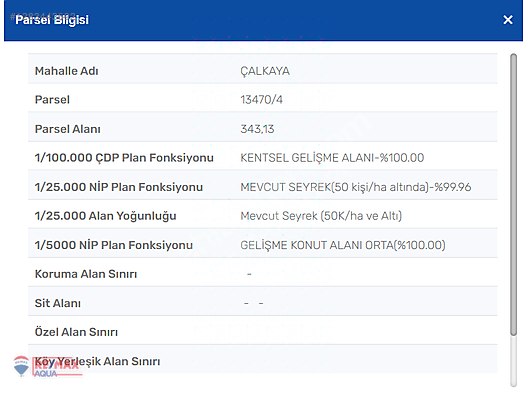Close the Parsel Bilgisi dialog
The image size is (528, 396).
[x=508, y=20]
